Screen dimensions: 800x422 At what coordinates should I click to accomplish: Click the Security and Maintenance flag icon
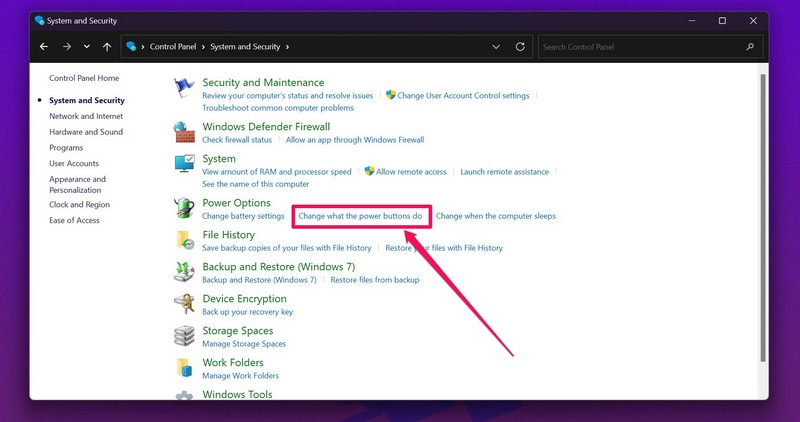point(184,88)
